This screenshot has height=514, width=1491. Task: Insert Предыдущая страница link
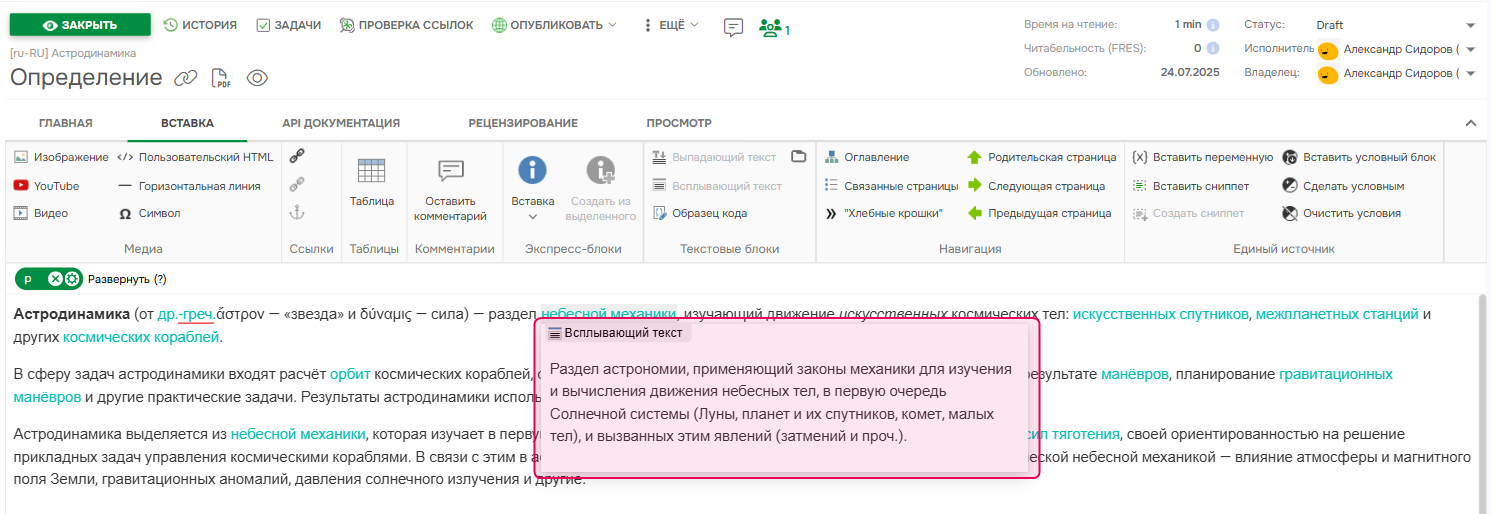(x=1039, y=213)
